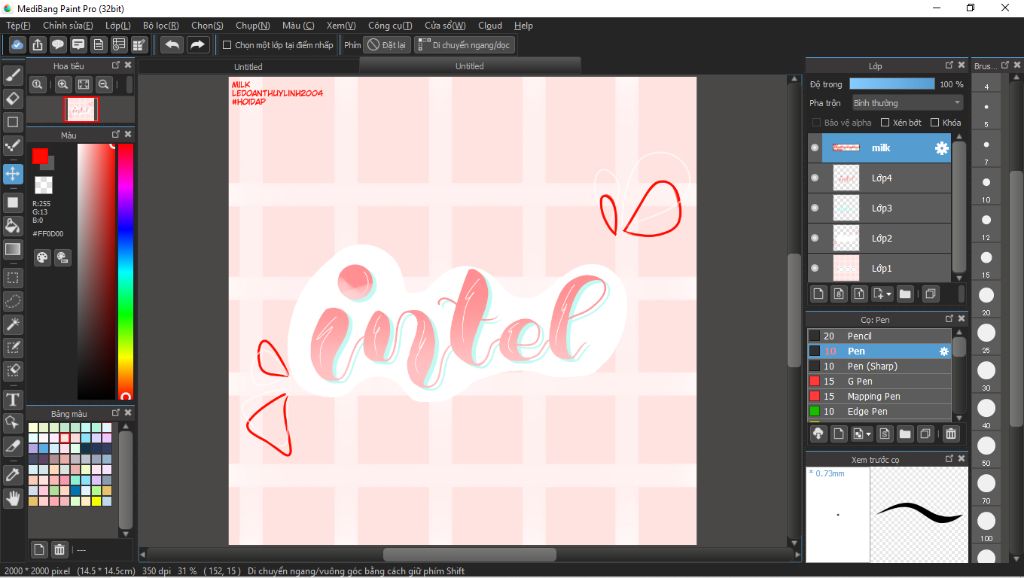
Task: Click the 'Đặt lại' reset button
Action: 387,45
